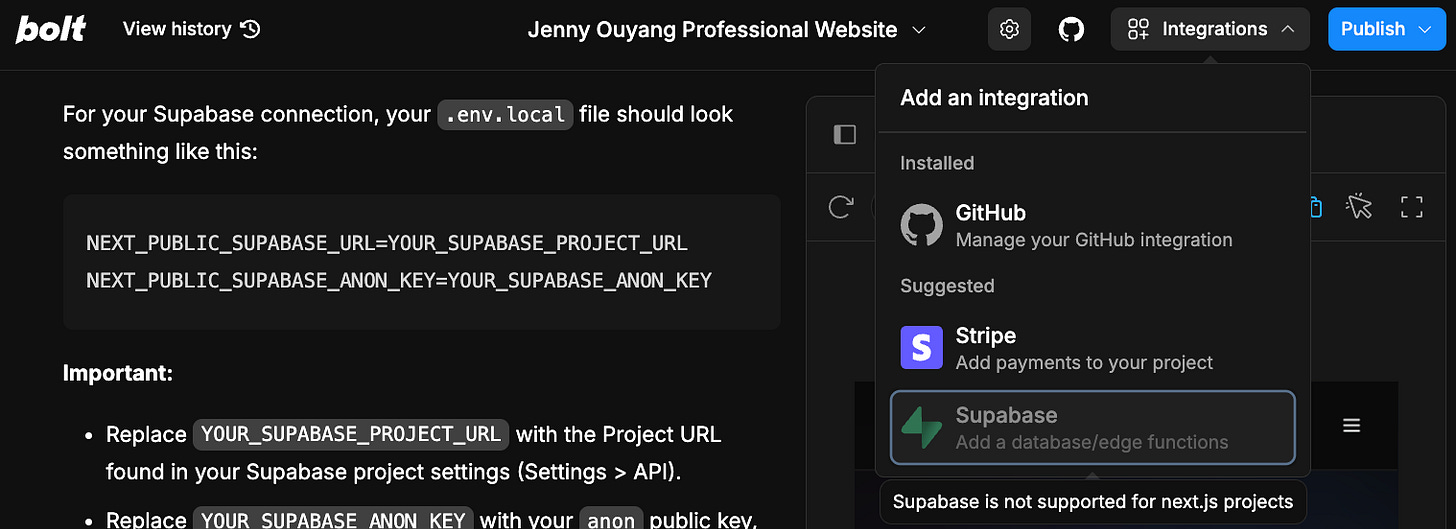Click the 'Suggested' section label
Screen dimensions: 1456x529
(947, 286)
